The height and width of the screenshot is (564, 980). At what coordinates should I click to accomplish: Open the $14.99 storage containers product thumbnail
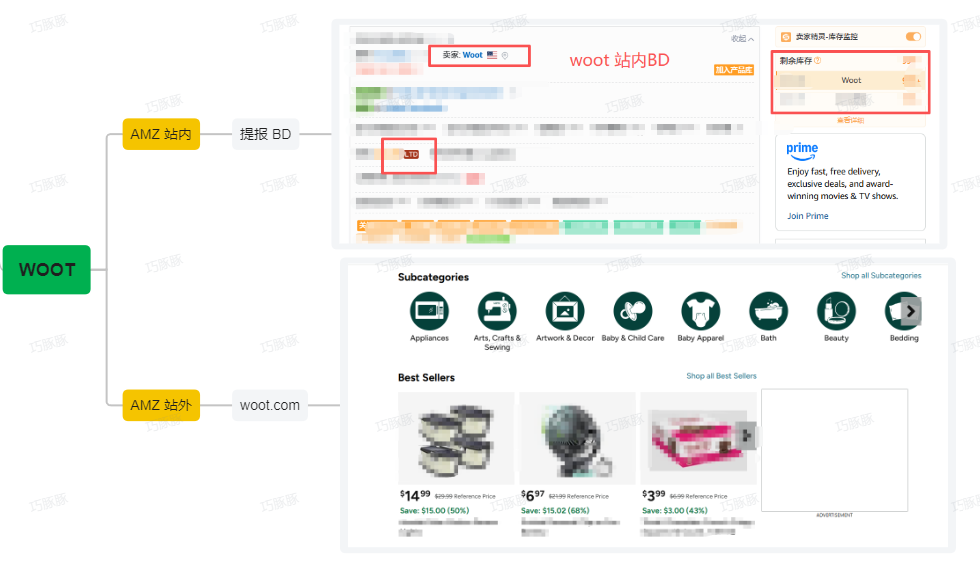tap(456, 438)
